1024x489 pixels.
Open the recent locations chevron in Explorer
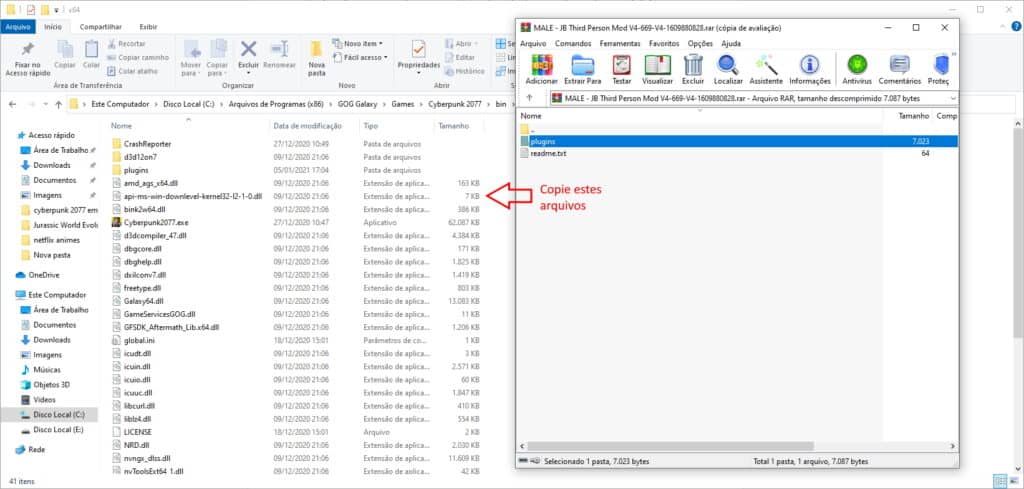pyautogui.click(x=45, y=104)
